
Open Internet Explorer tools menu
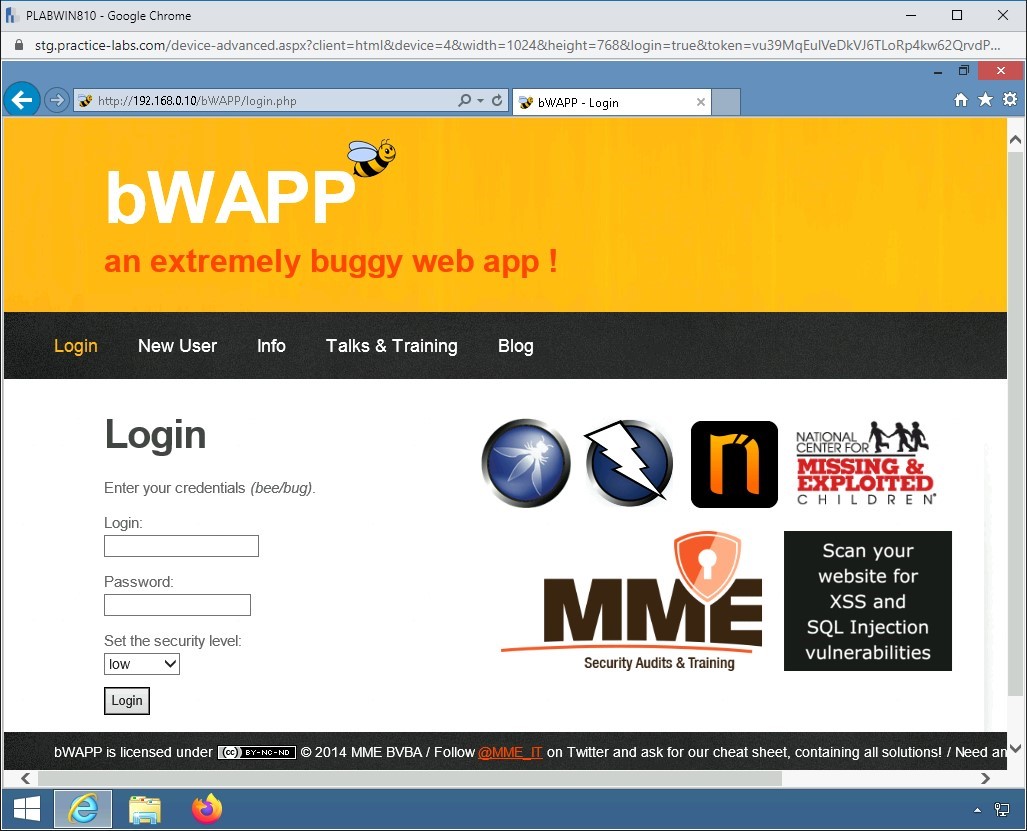(x=1009, y=100)
